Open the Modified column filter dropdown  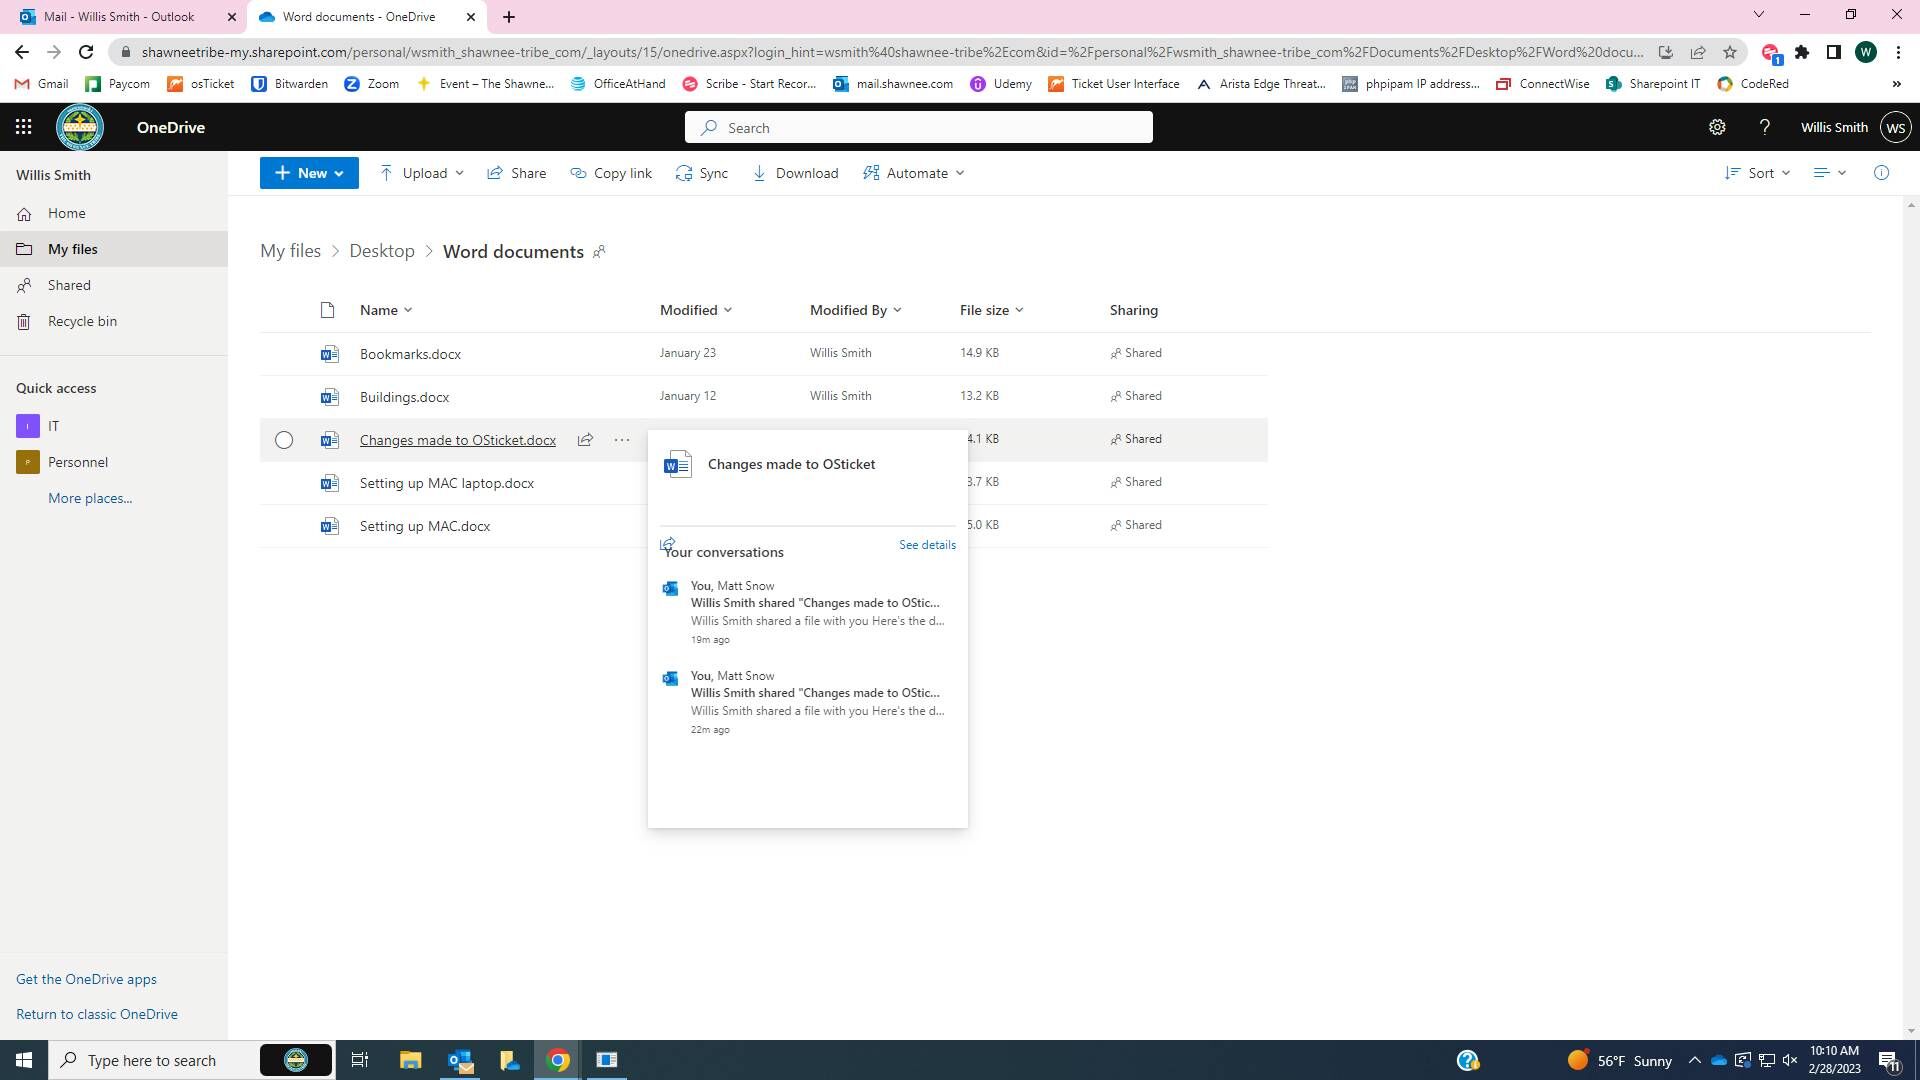coord(727,310)
